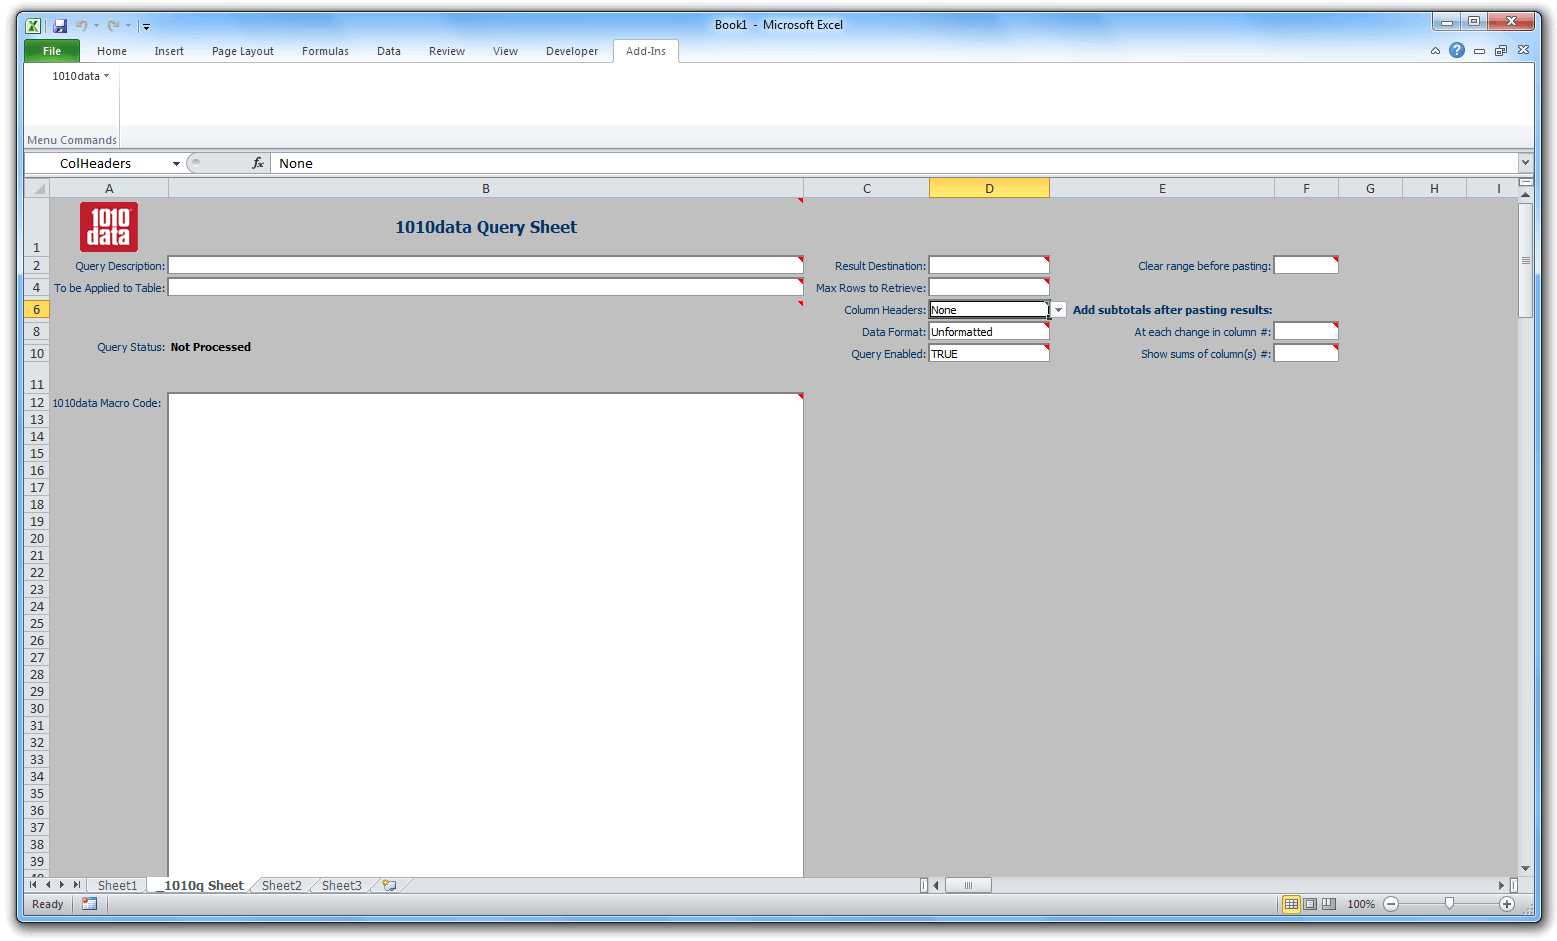Open the Column Headers dropdown arrow

[x=1058, y=310]
